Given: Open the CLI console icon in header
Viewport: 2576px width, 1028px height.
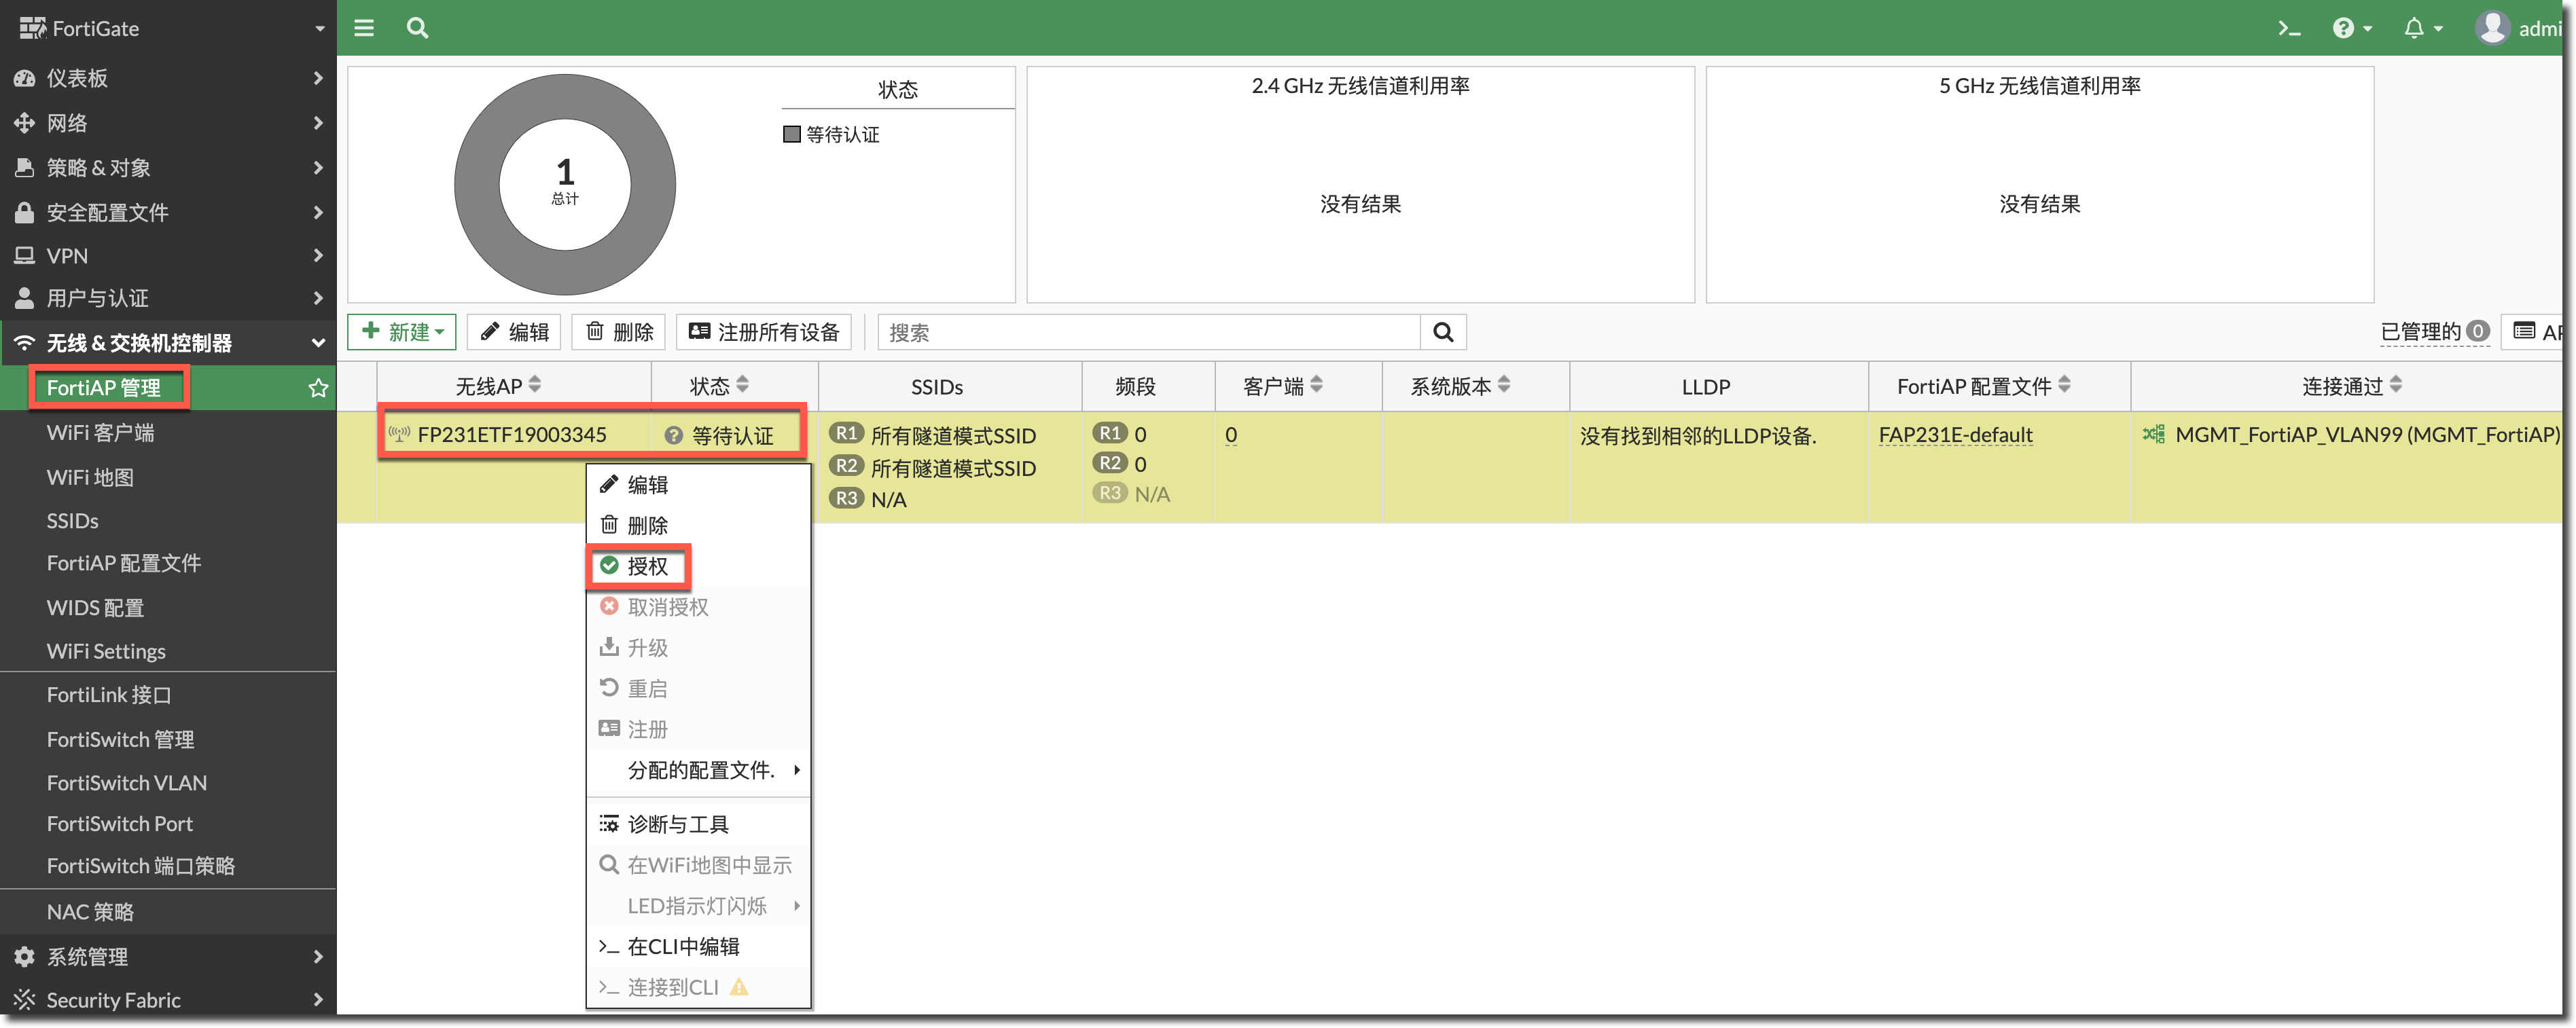Looking at the screenshot, I should pyautogui.click(x=2289, y=28).
